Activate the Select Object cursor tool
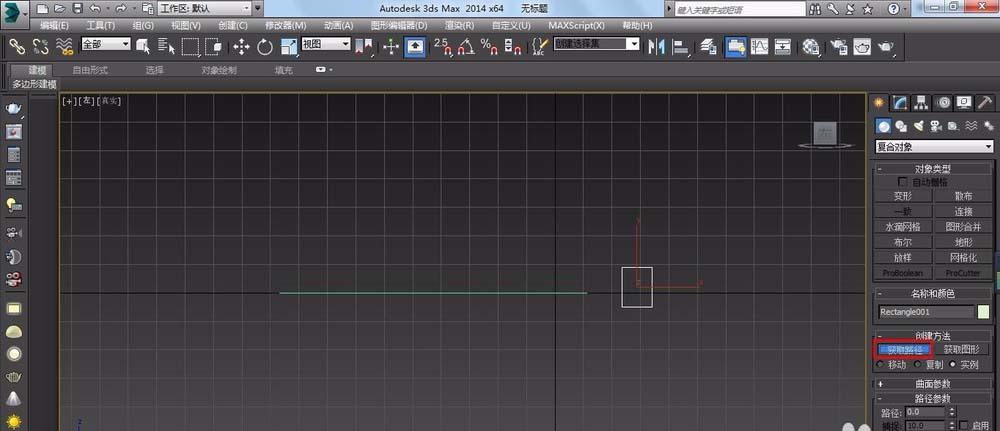This screenshot has height=431, width=1000. pos(142,46)
